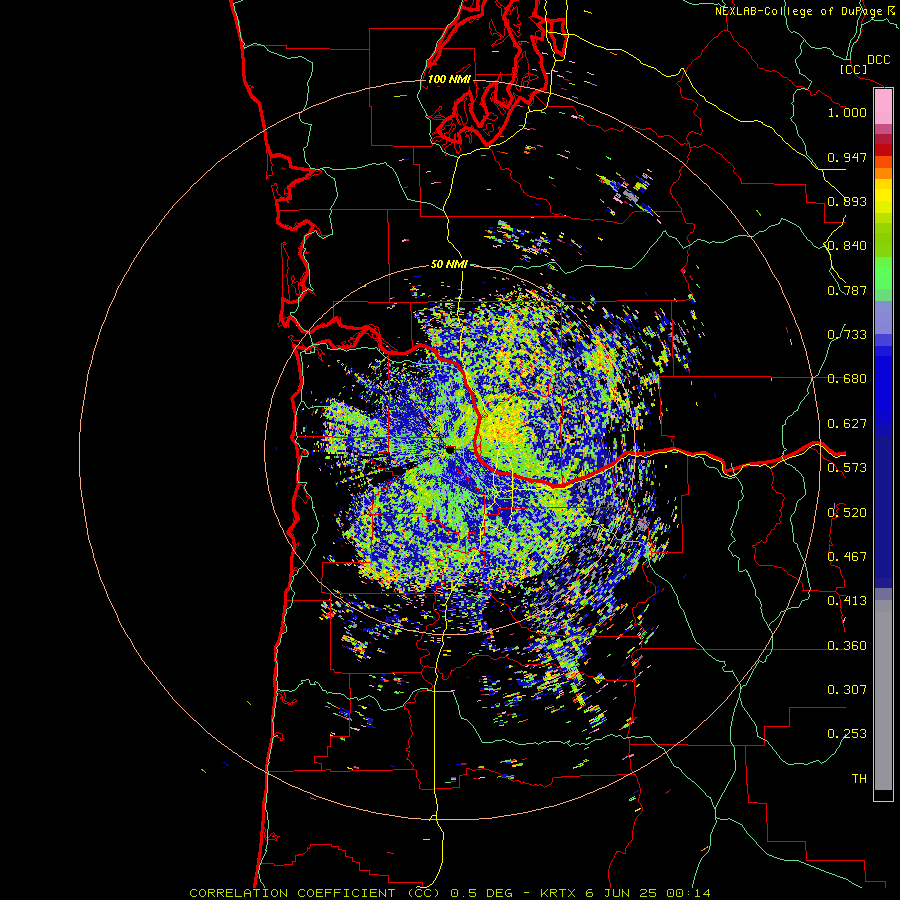The image size is (900, 900).
Task: Click the [CC] label above the color scale
Action: pos(853,69)
